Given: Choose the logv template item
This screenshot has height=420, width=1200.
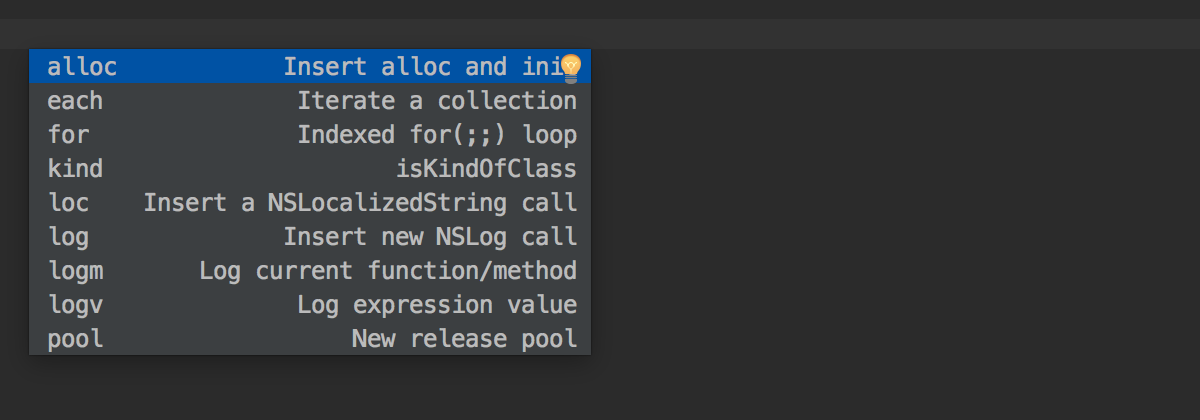Looking at the screenshot, I should tap(310, 305).
